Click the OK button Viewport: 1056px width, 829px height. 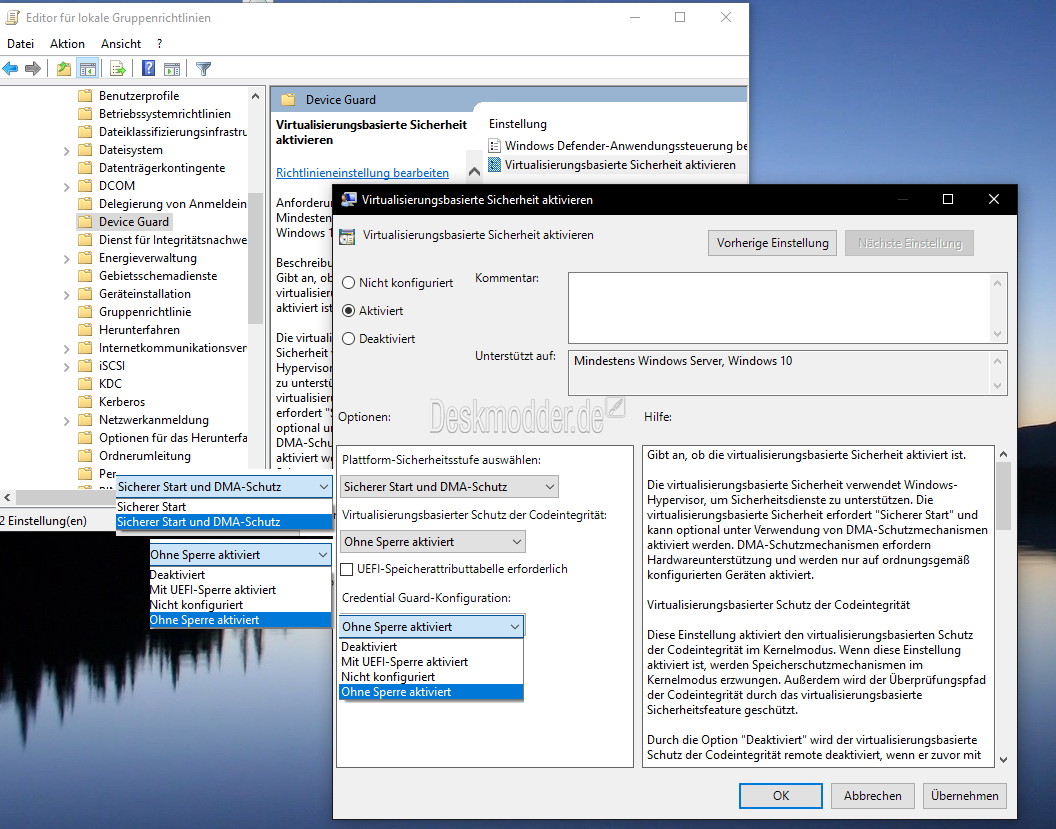pyautogui.click(x=781, y=795)
